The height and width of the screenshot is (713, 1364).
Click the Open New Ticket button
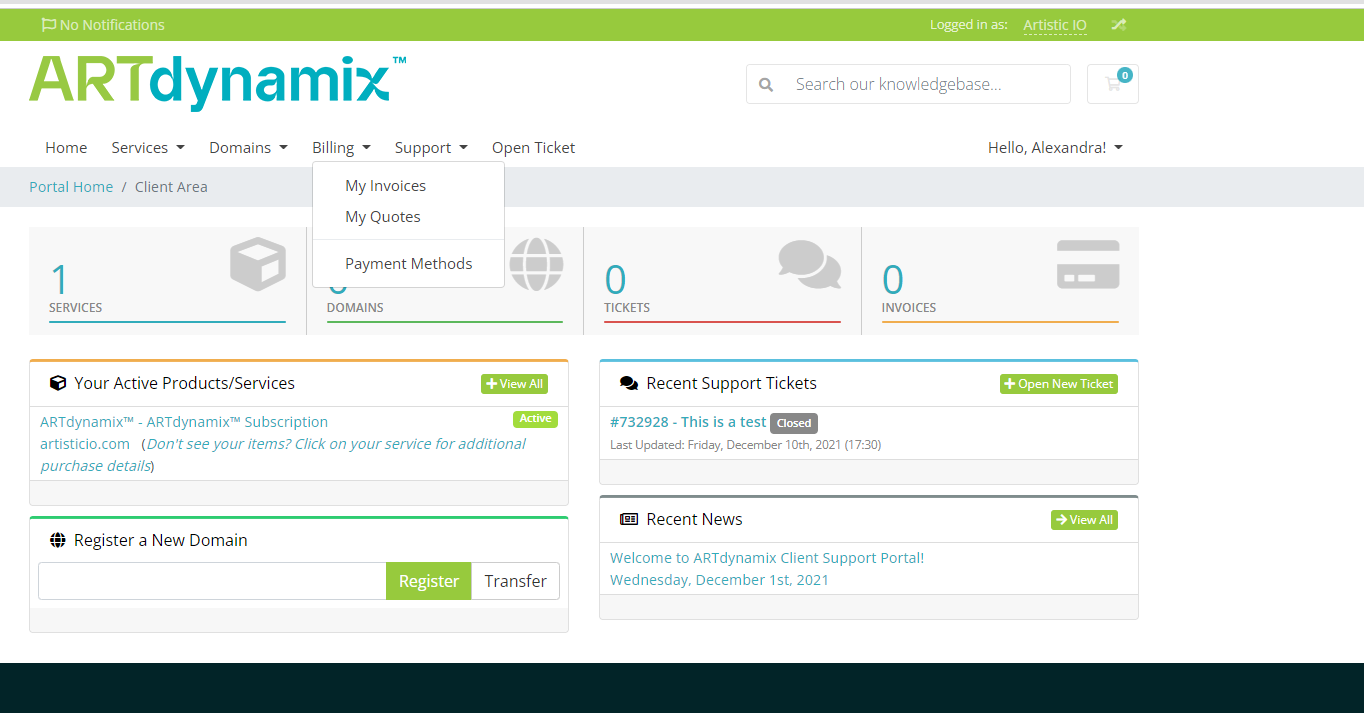click(1059, 384)
